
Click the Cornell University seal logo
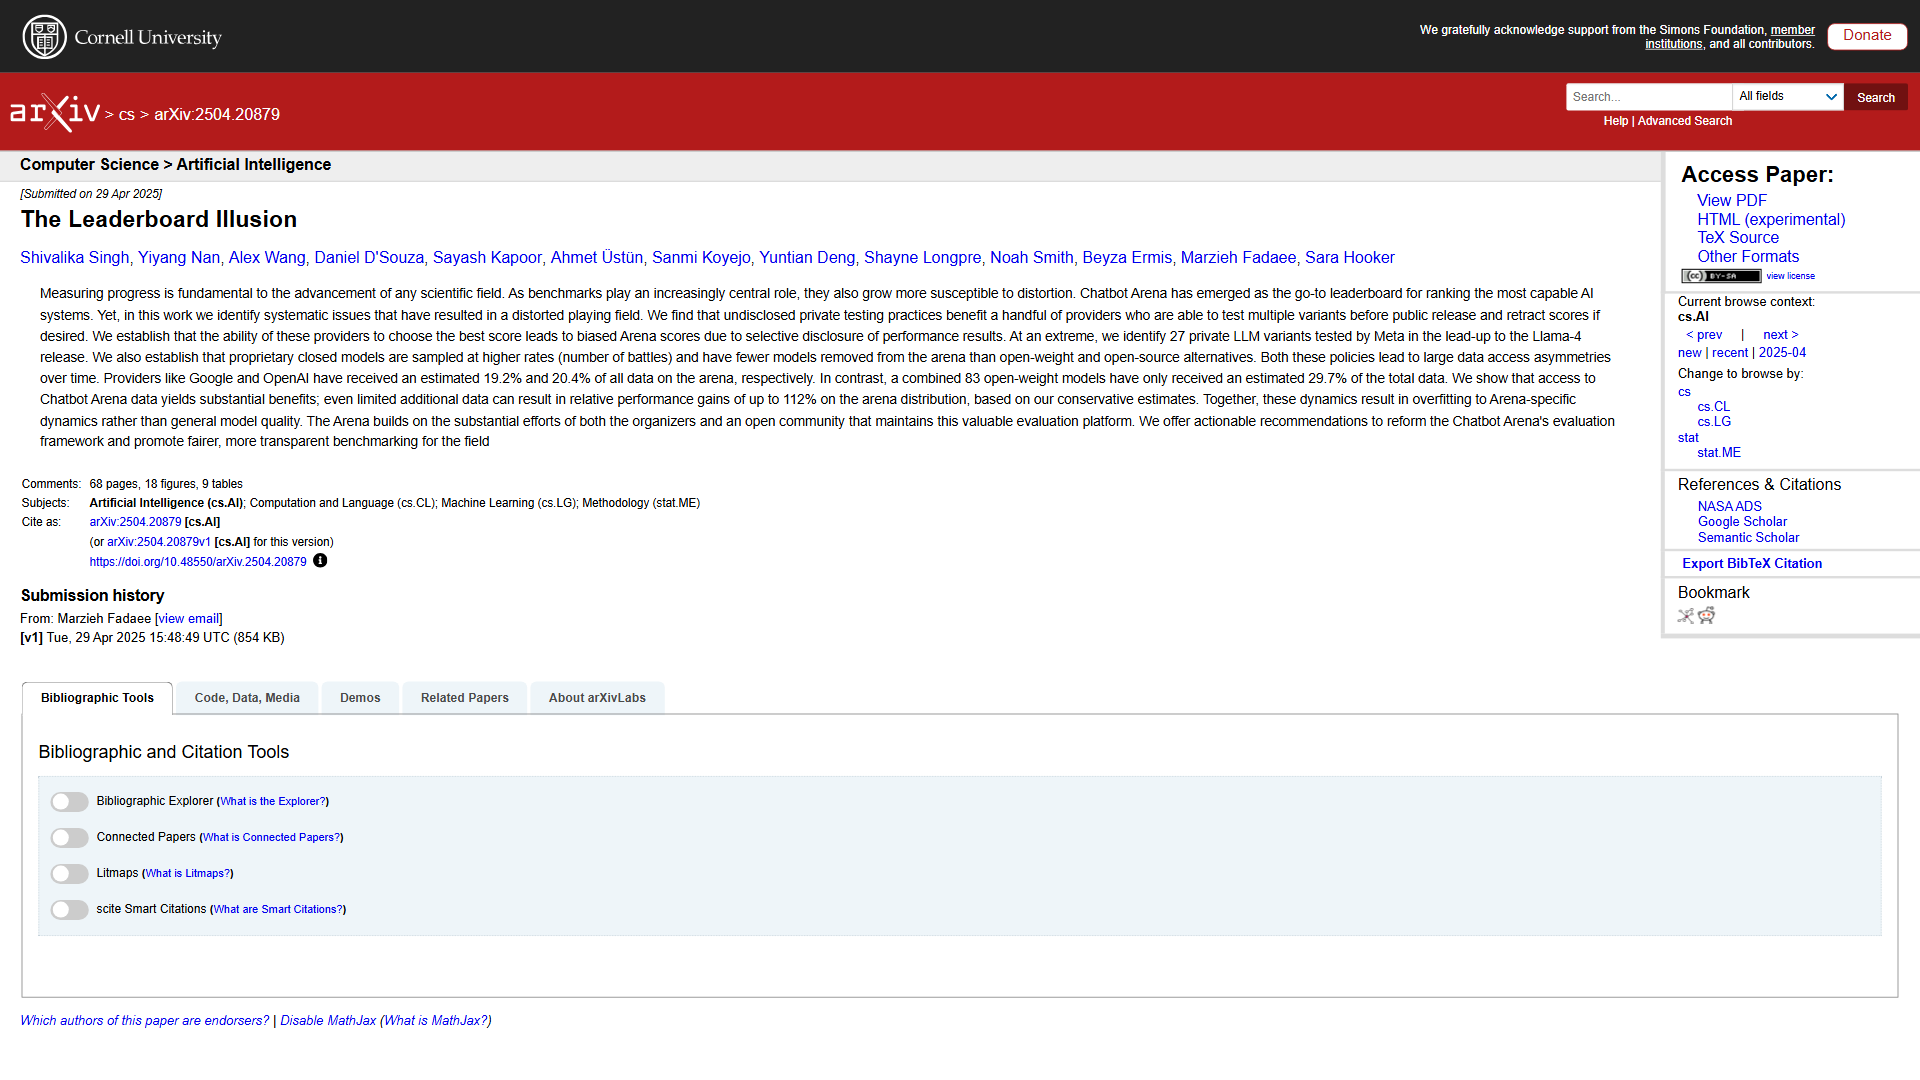coord(44,37)
